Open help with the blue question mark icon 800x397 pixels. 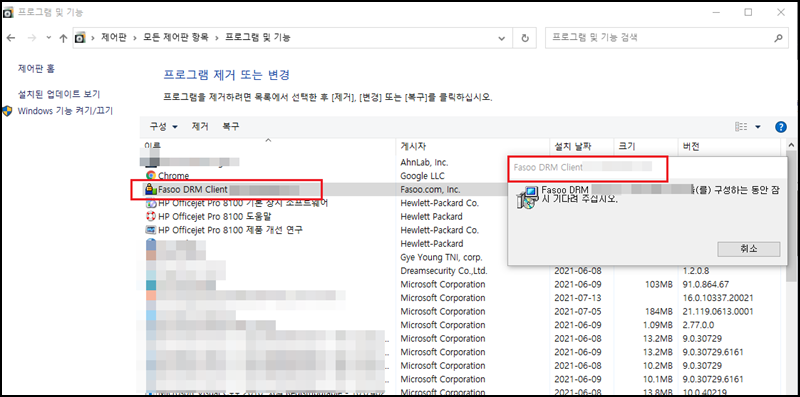[781, 127]
